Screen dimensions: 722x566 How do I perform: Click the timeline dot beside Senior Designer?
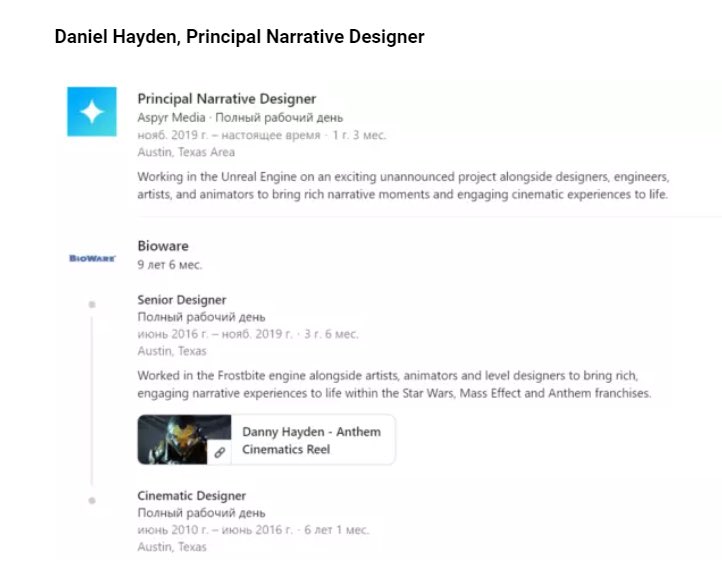point(92,304)
